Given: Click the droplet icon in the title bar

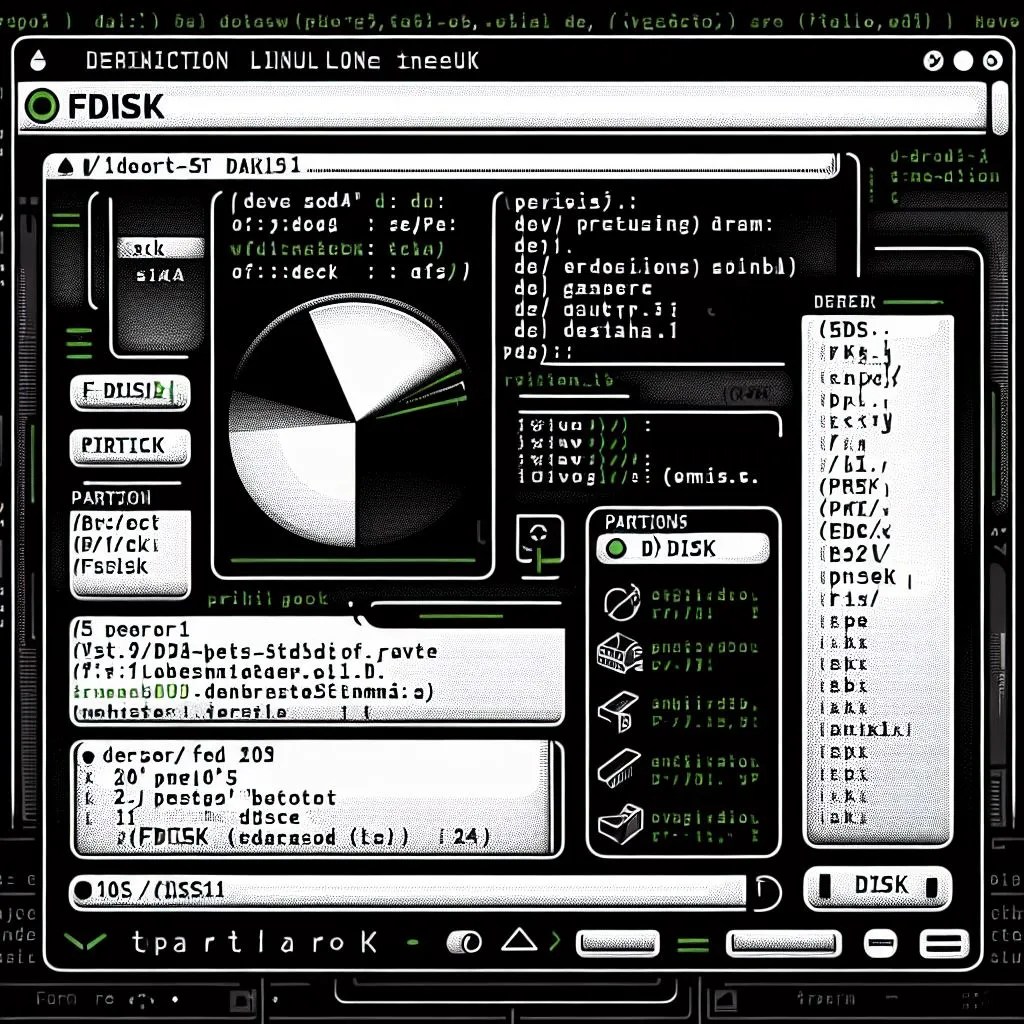Looking at the screenshot, I should point(39,60).
